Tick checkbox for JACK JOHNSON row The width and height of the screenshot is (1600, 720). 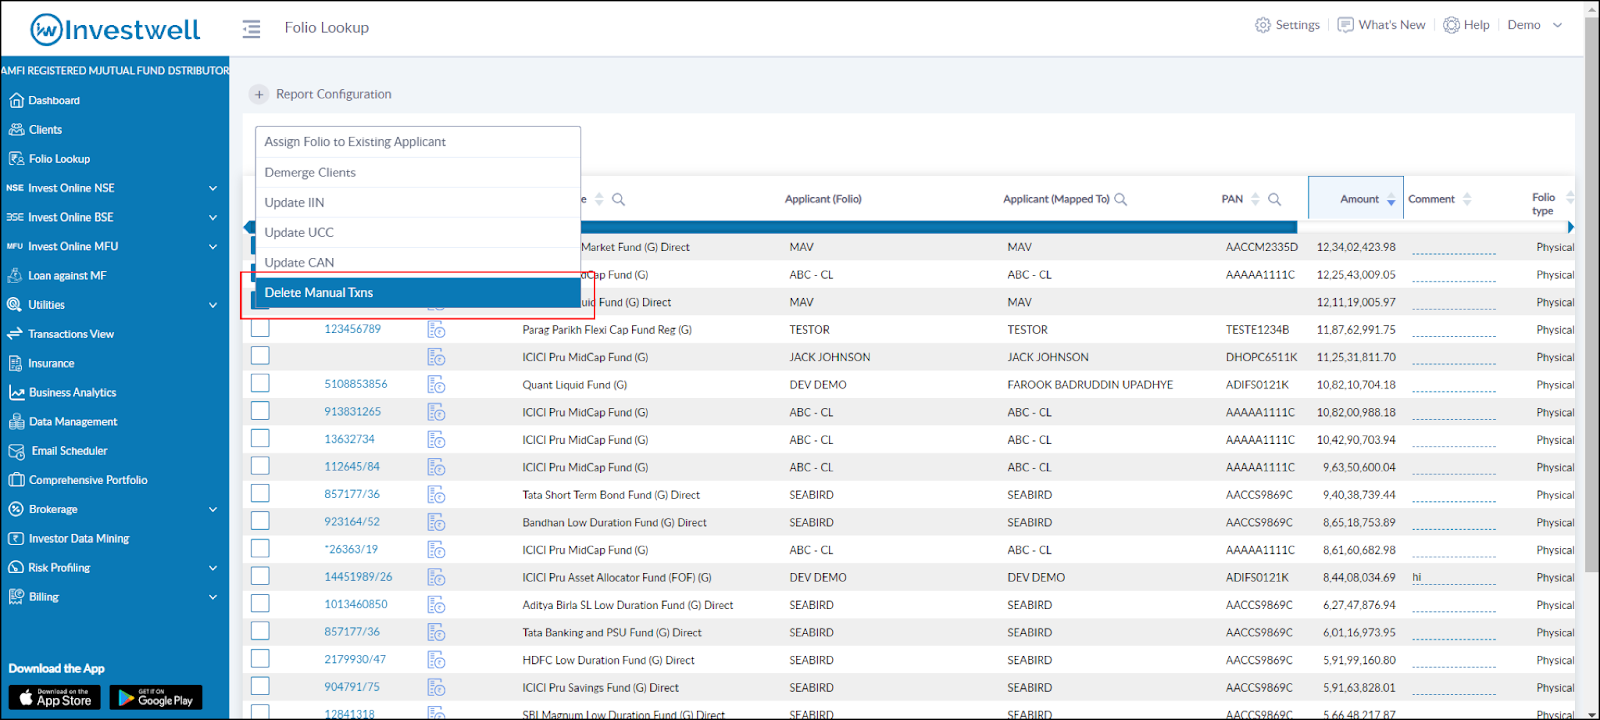coord(260,355)
